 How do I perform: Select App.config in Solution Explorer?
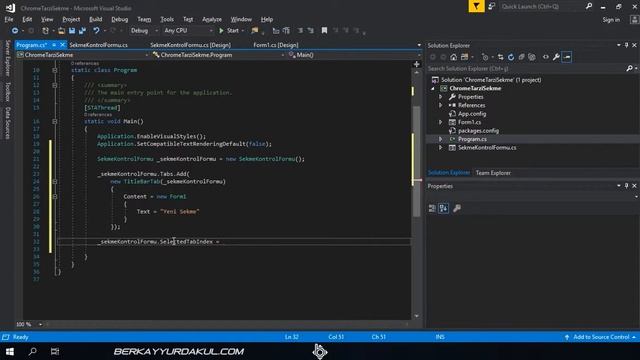pyautogui.click(x=472, y=114)
